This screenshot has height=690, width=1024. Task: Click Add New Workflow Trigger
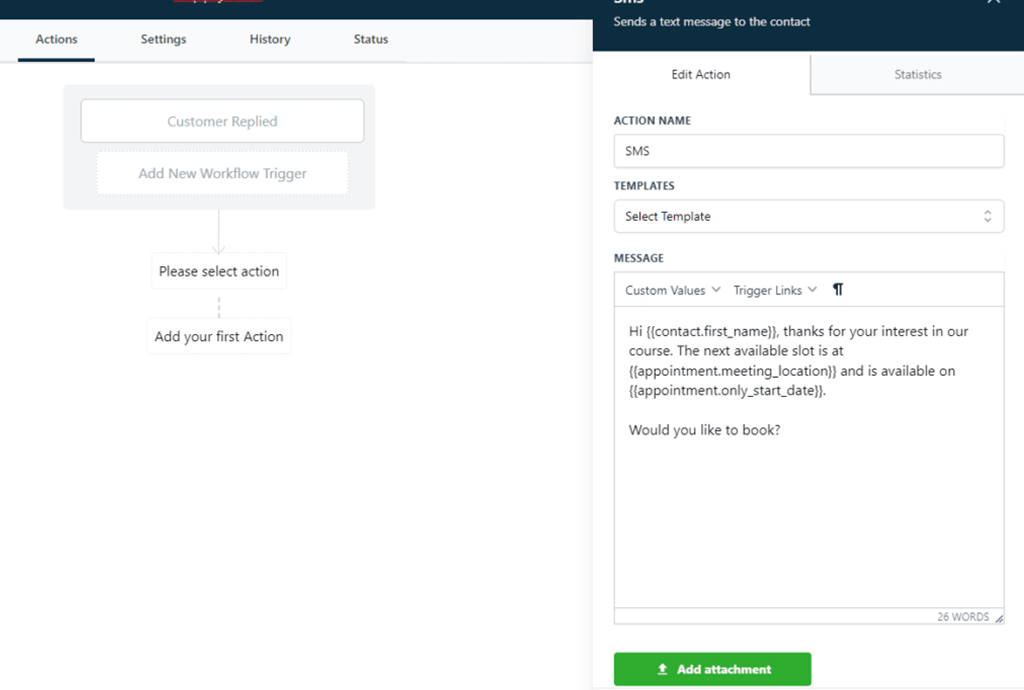222,173
